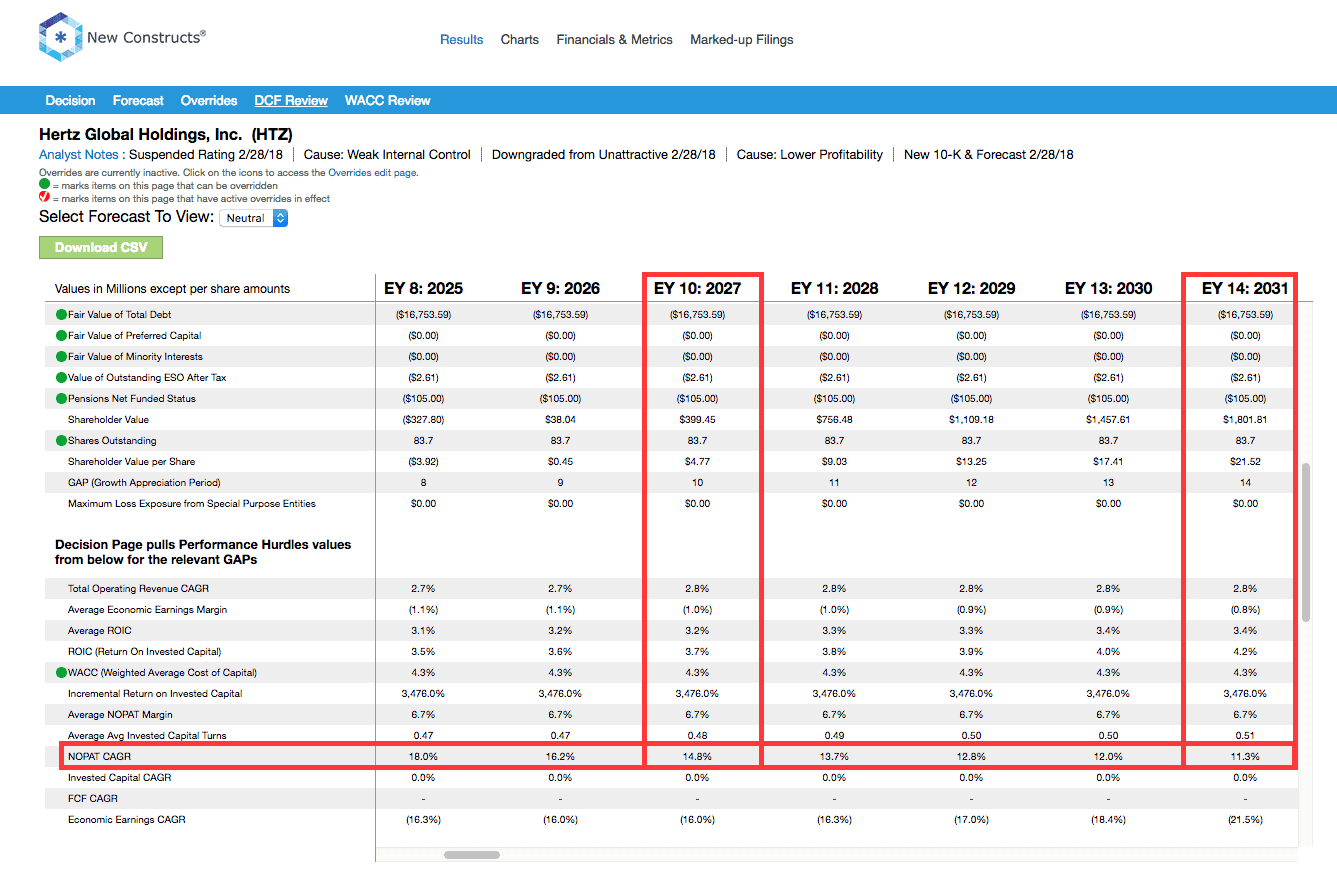
Task: Click the New Constructs brand name
Action: click(146, 37)
